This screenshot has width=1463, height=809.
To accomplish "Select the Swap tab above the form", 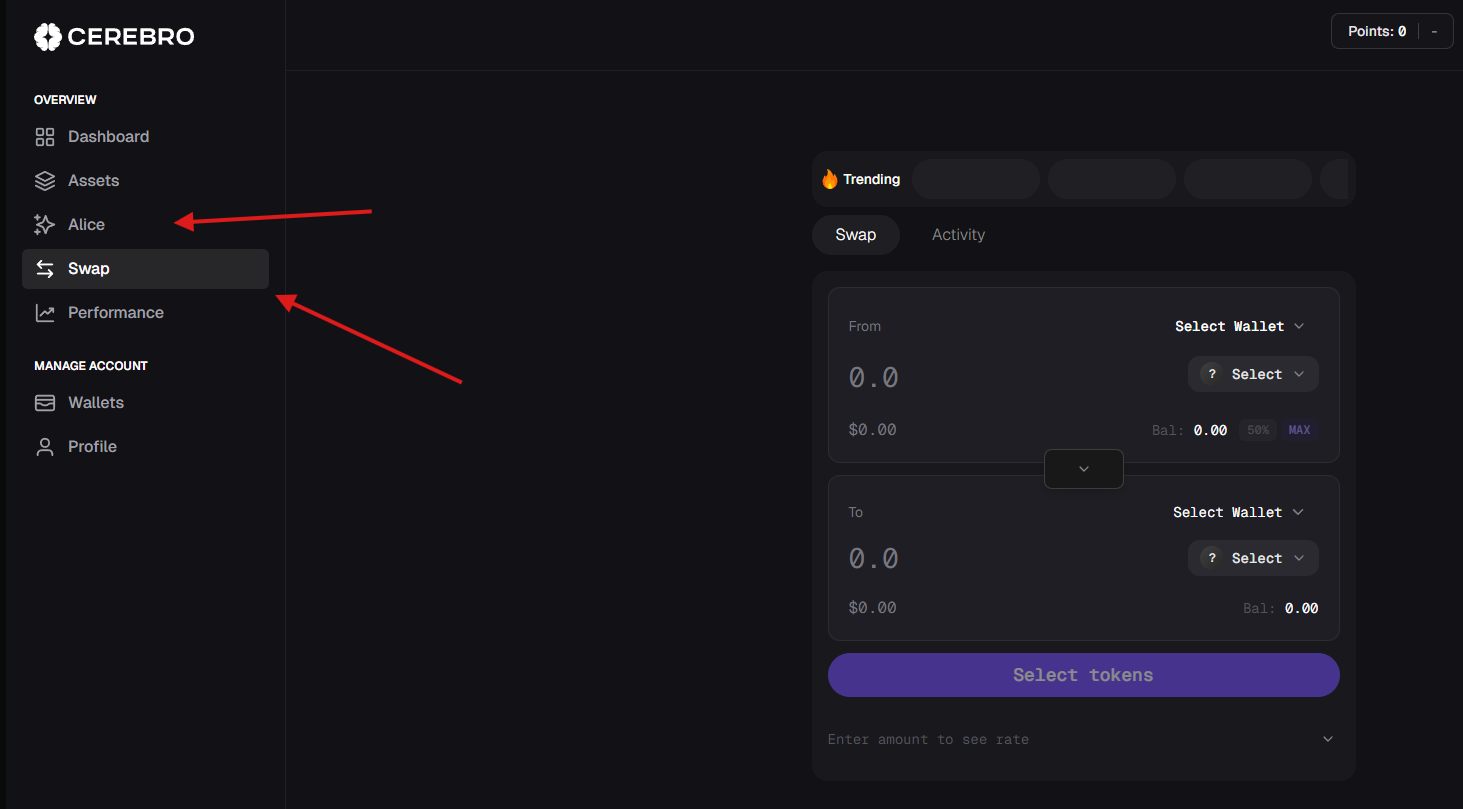I will [855, 235].
